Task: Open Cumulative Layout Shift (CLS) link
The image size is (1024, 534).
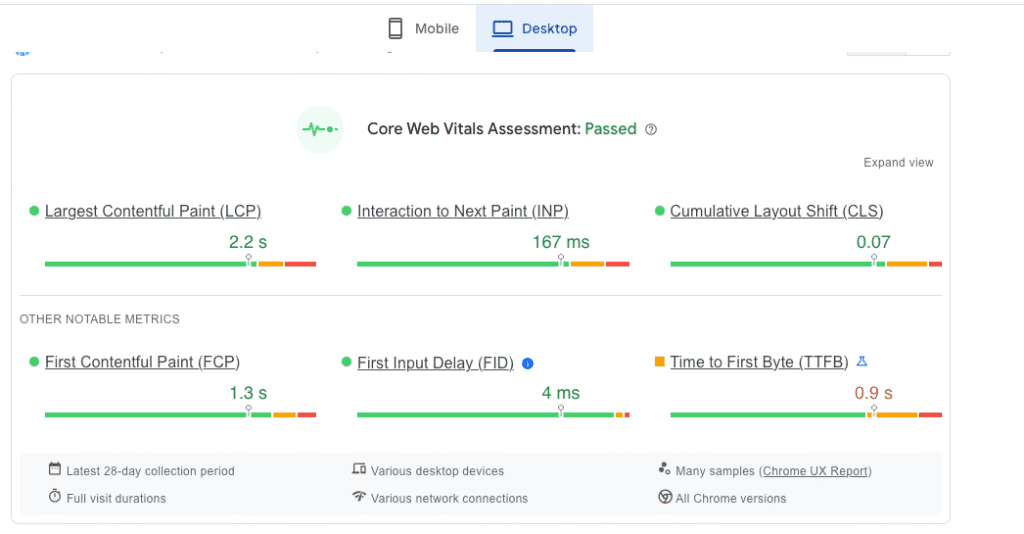Action: [776, 211]
